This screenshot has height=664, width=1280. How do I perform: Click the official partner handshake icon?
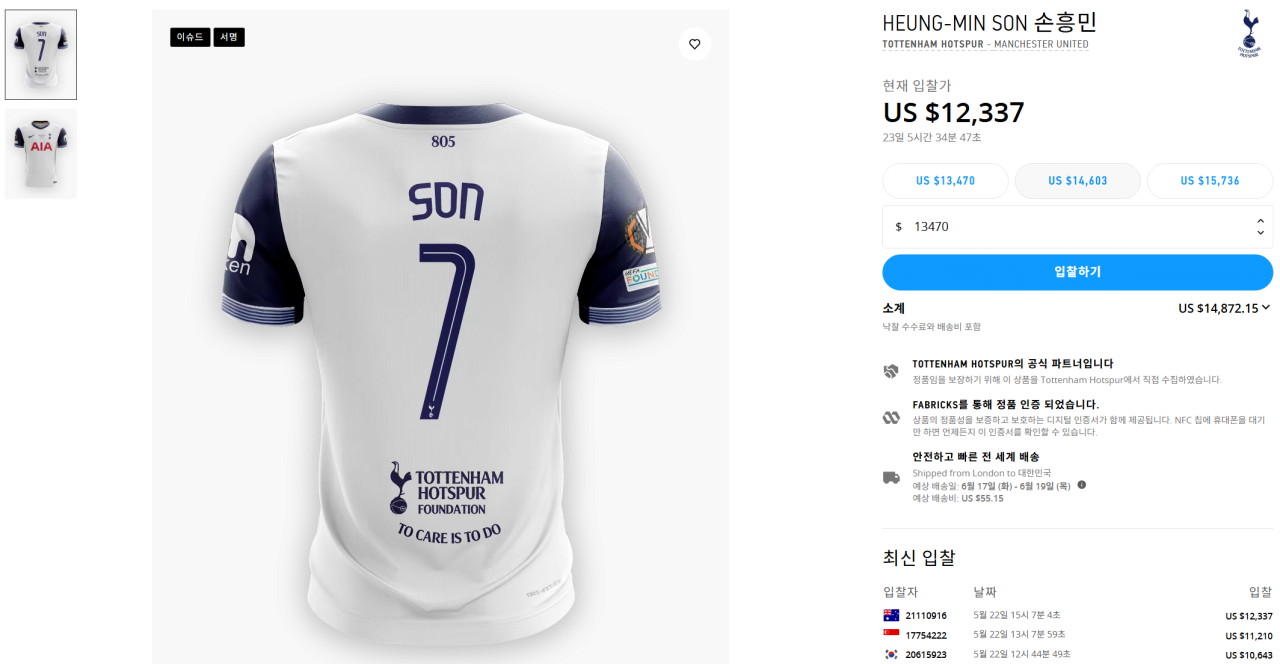point(891,371)
